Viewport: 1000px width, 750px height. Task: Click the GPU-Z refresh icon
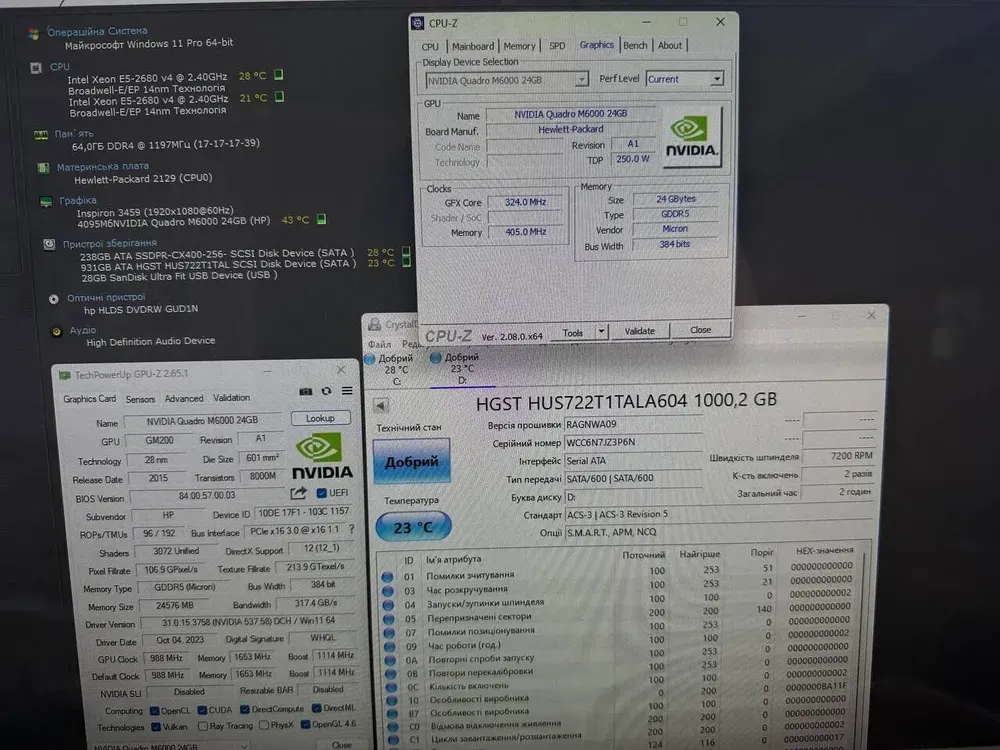326,391
